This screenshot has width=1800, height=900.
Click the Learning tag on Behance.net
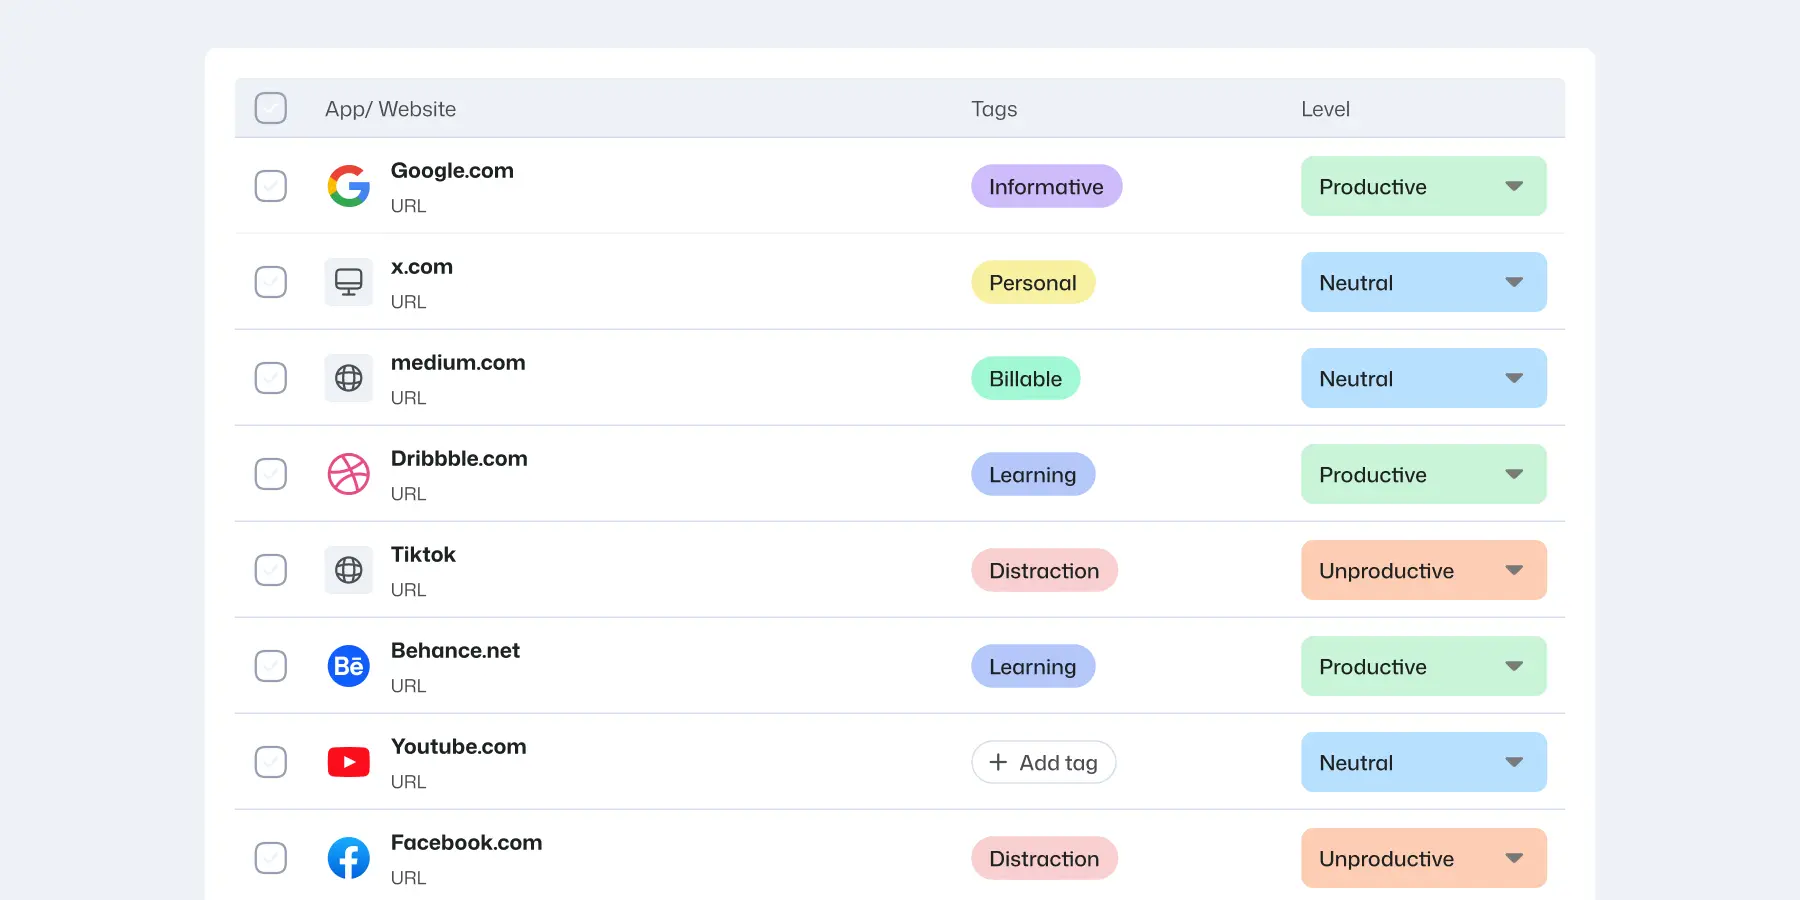pos(1033,666)
